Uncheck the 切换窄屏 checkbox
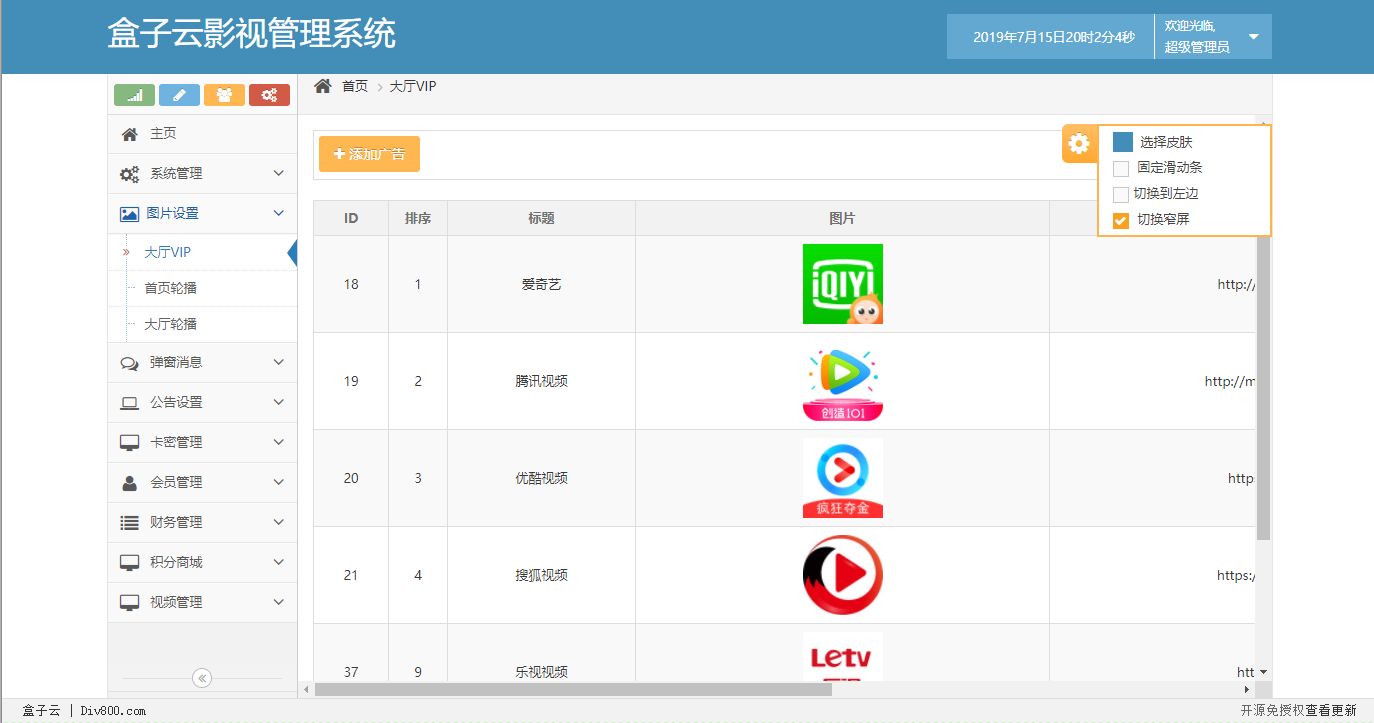 pyautogui.click(x=1121, y=221)
